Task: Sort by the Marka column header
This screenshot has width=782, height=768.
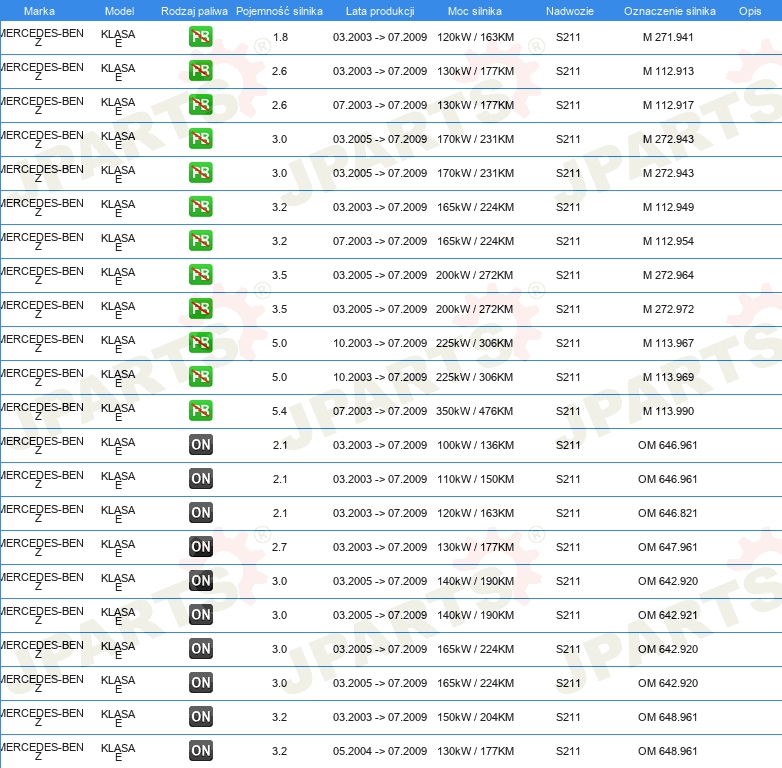Action: tap(39, 11)
